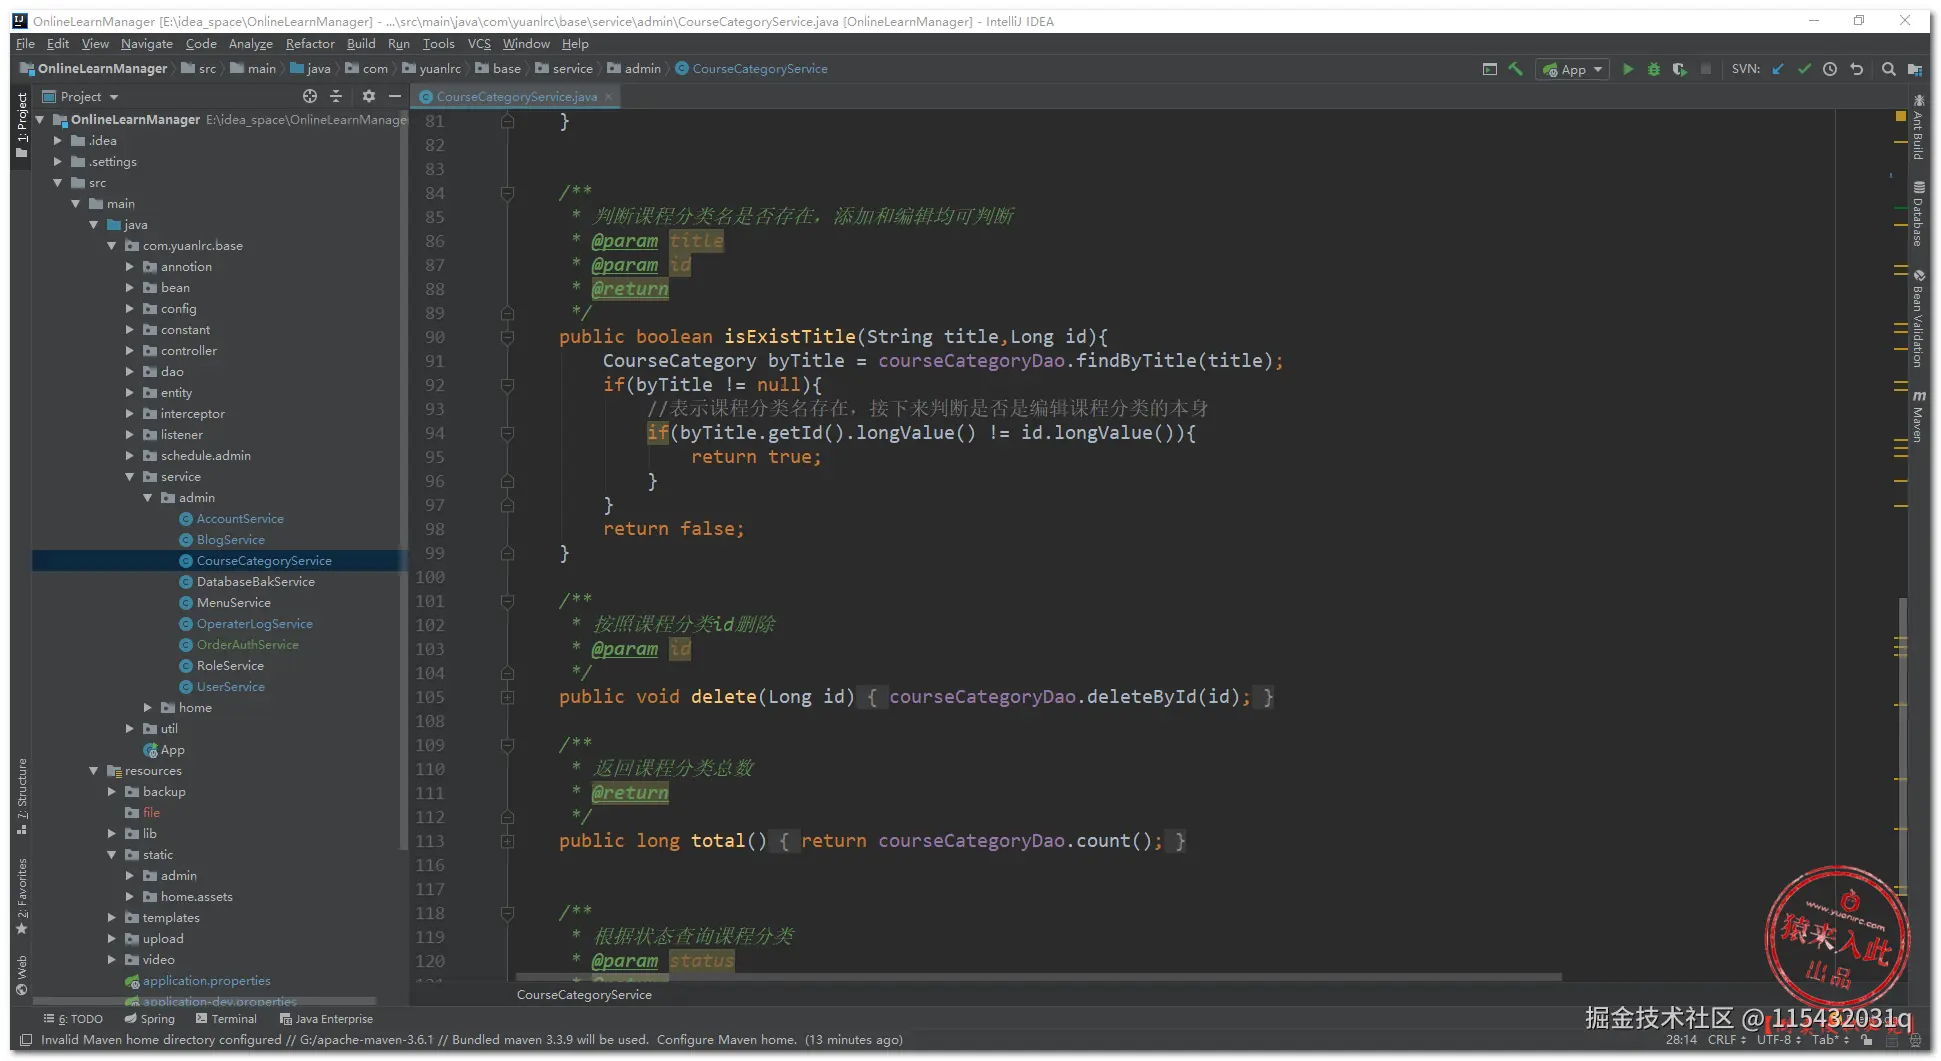Toggle read-only lock in status bar
This screenshot has width=1941, height=1061.
pyautogui.click(x=1866, y=1040)
